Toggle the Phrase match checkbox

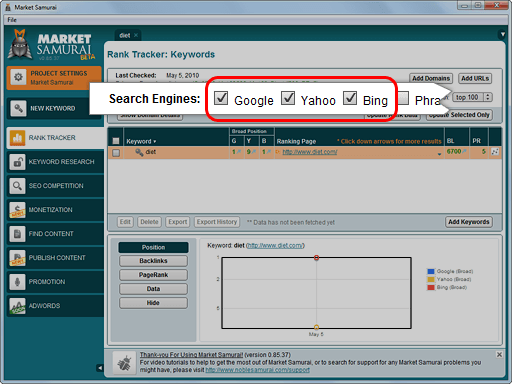point(404,98)
